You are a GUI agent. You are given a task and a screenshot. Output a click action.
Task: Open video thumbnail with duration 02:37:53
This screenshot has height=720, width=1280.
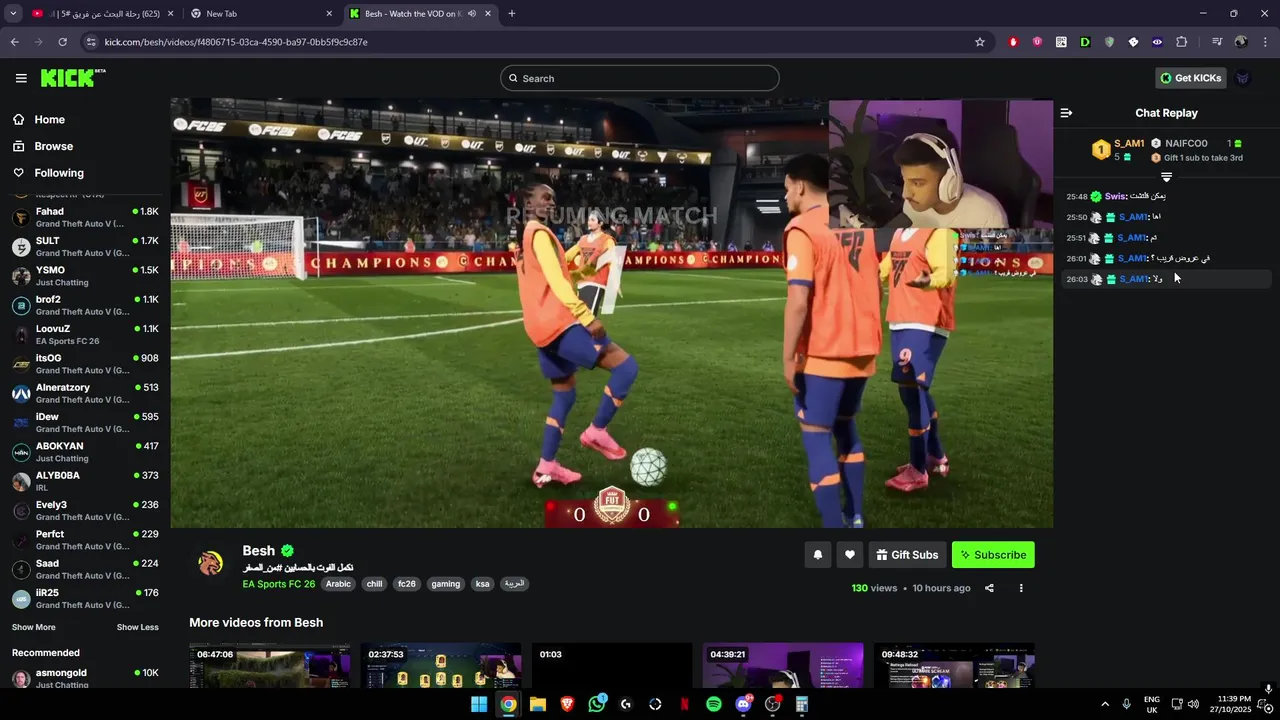441,666
